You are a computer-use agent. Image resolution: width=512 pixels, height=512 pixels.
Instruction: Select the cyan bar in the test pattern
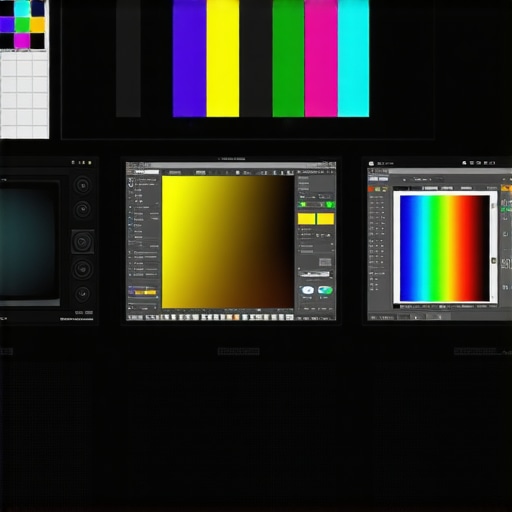(353, 58)
